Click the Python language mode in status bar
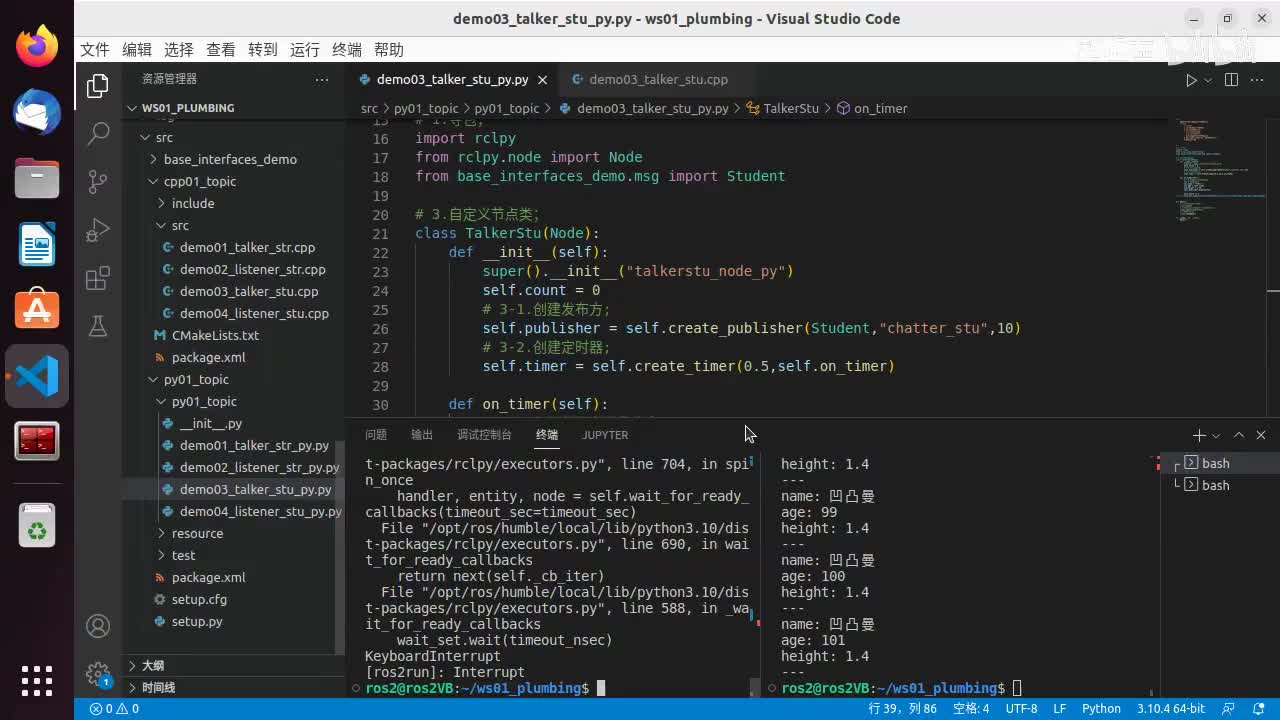This screenshot has height=720, width=1280. pos(1101,708)
